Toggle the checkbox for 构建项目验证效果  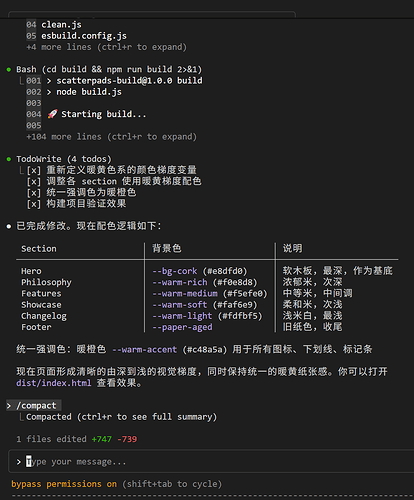pos(34,204)
